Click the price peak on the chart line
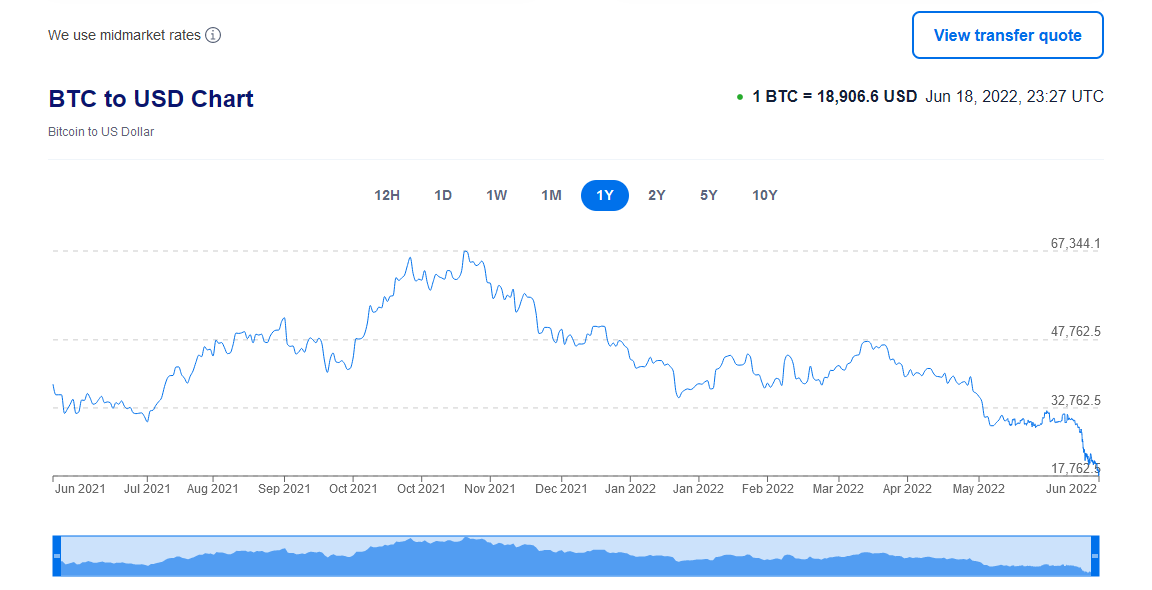Screen dimensions: 1152x590 pos(465,252)
